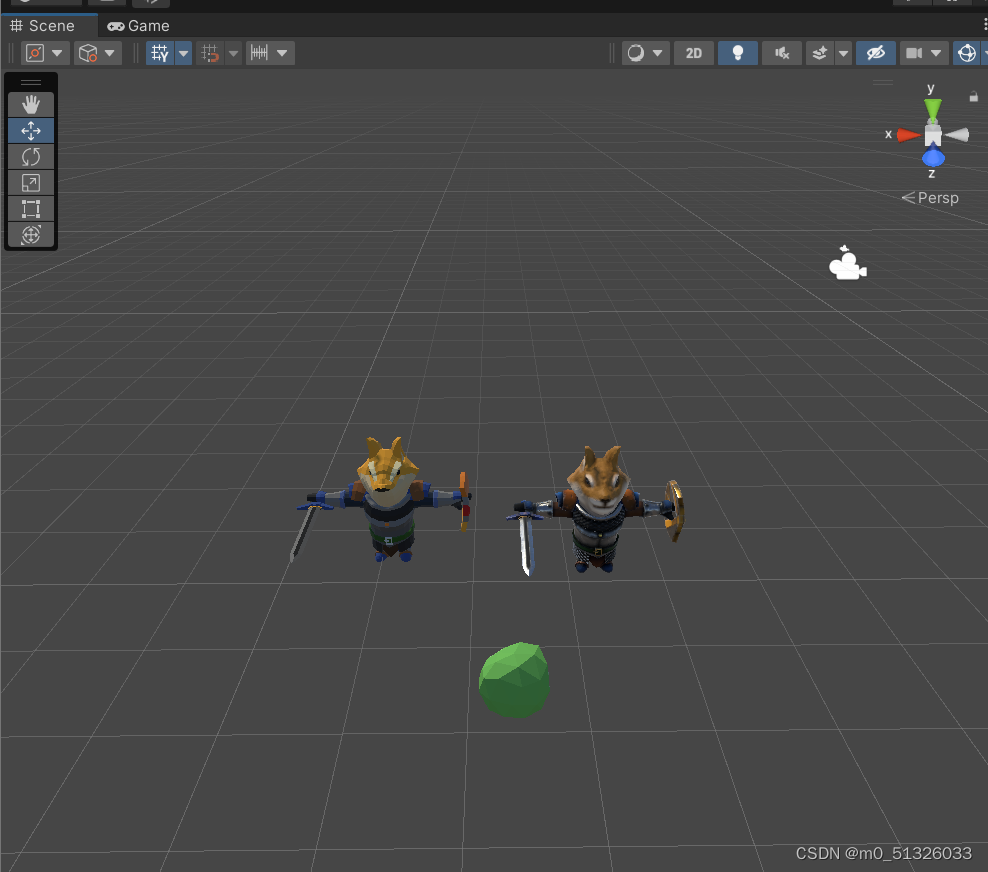
Task: Open the Scene view more options menu
Action: [984, 25]
